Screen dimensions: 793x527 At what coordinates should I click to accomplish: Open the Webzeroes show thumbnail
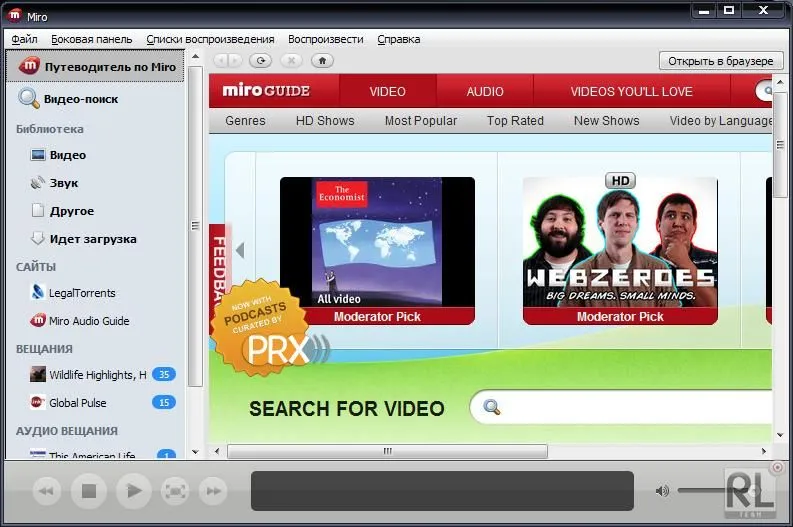click(x=620, y=250)
